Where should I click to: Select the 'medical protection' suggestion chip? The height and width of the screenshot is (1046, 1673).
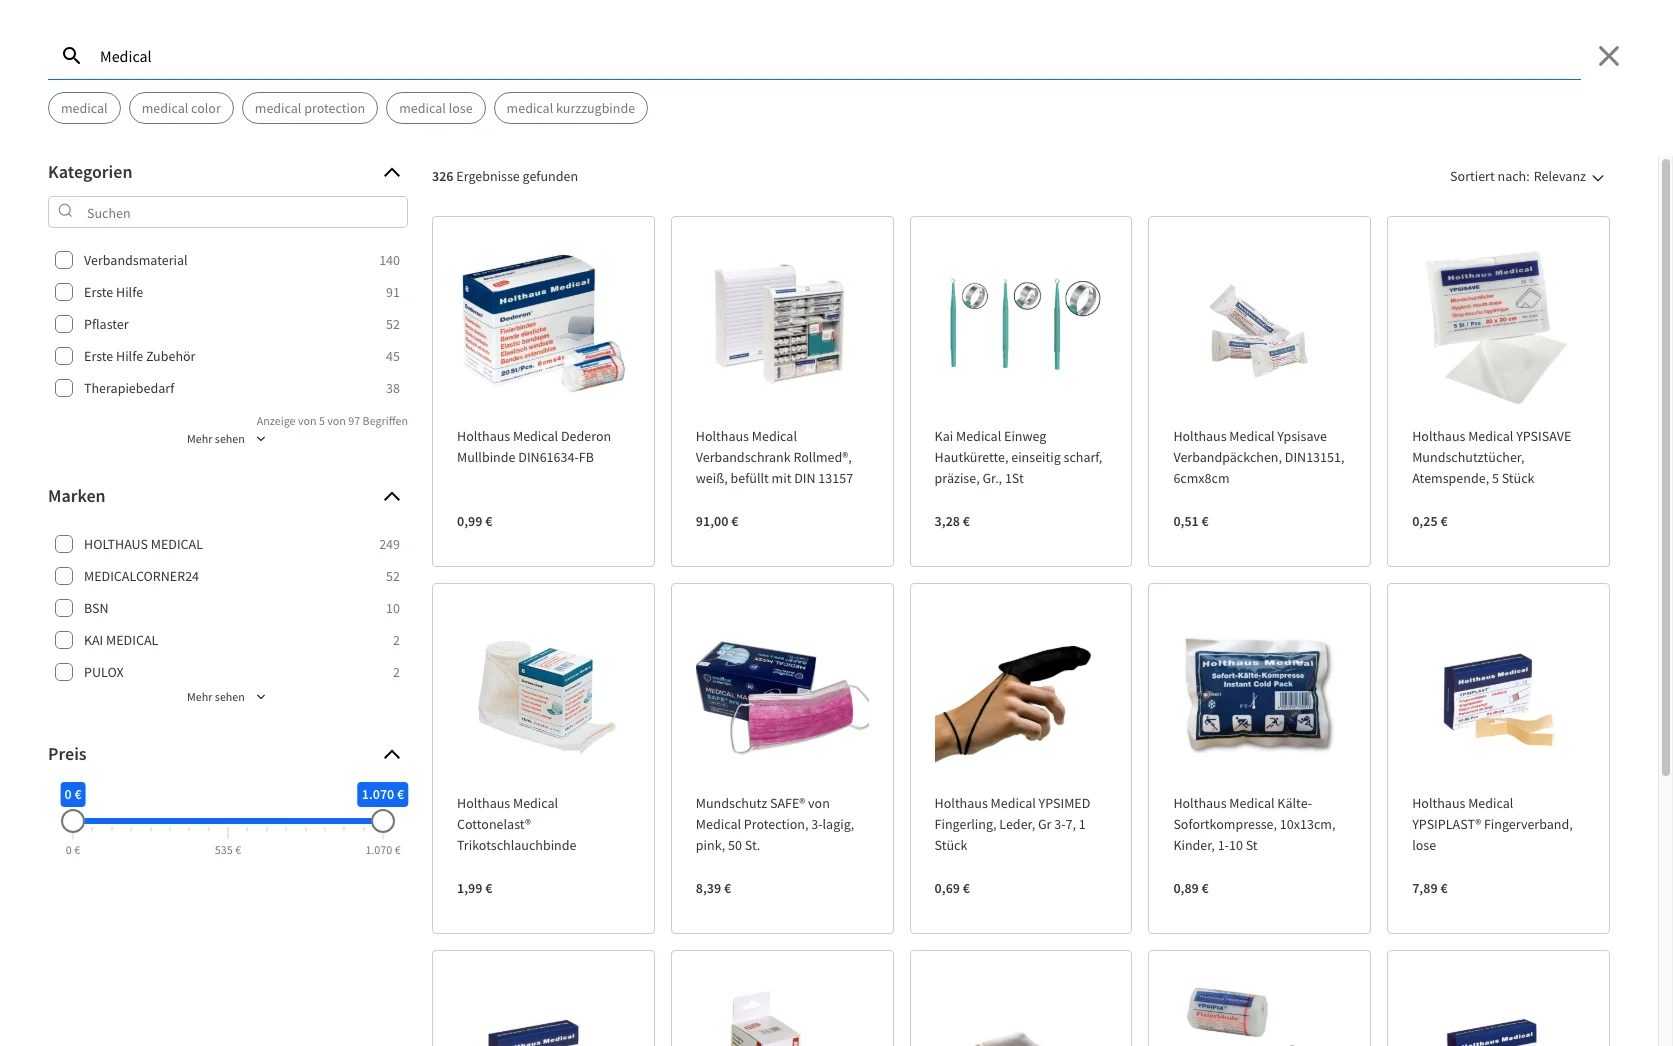click(310, 108)
